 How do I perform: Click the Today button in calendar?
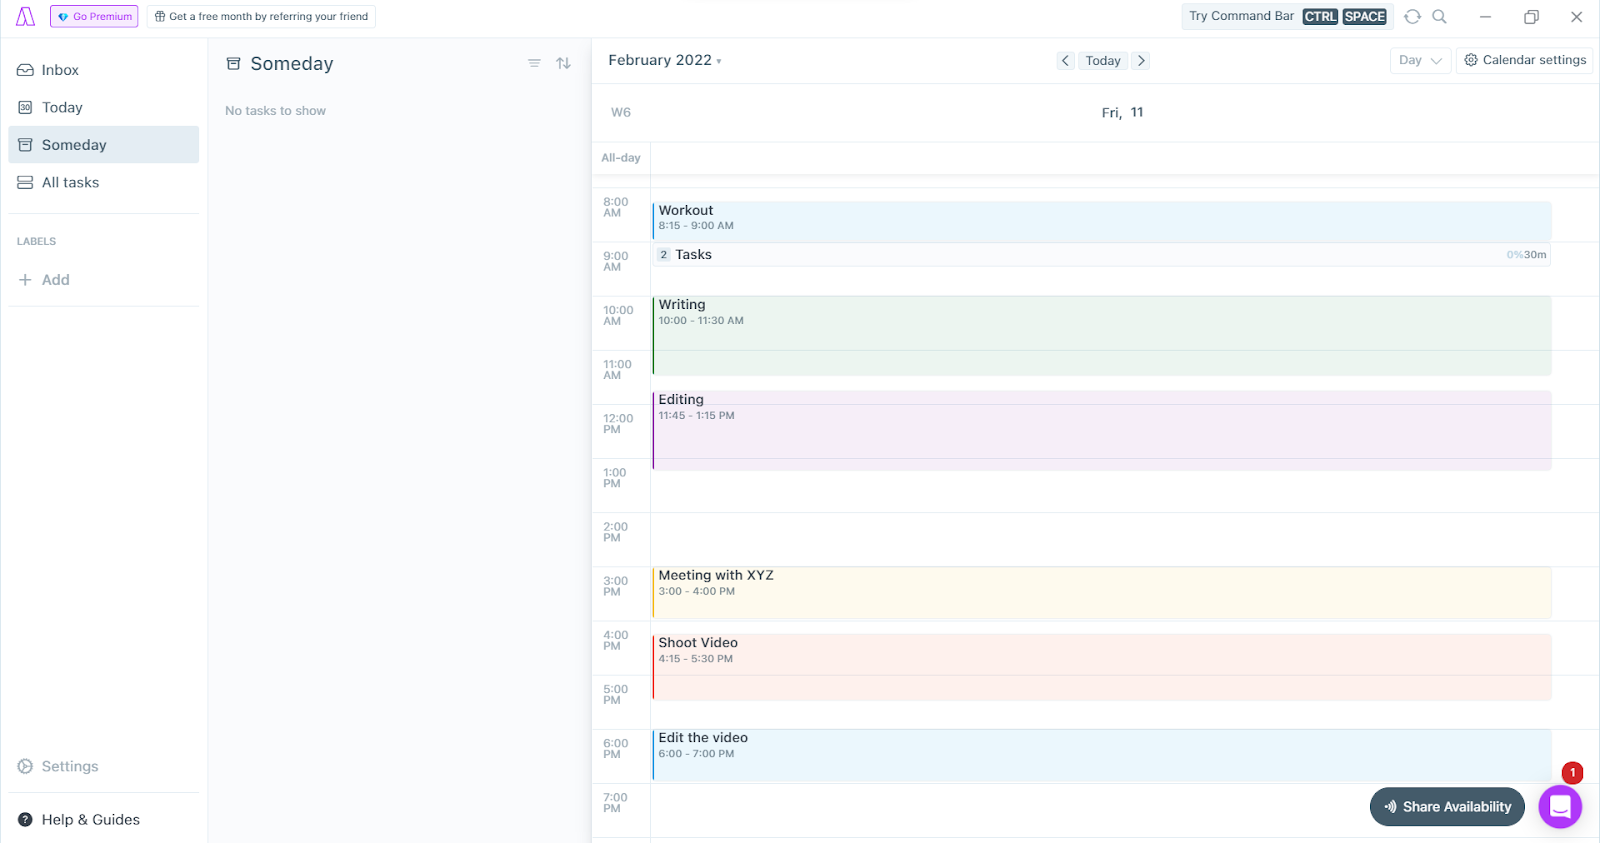[x=1103, y=61]
